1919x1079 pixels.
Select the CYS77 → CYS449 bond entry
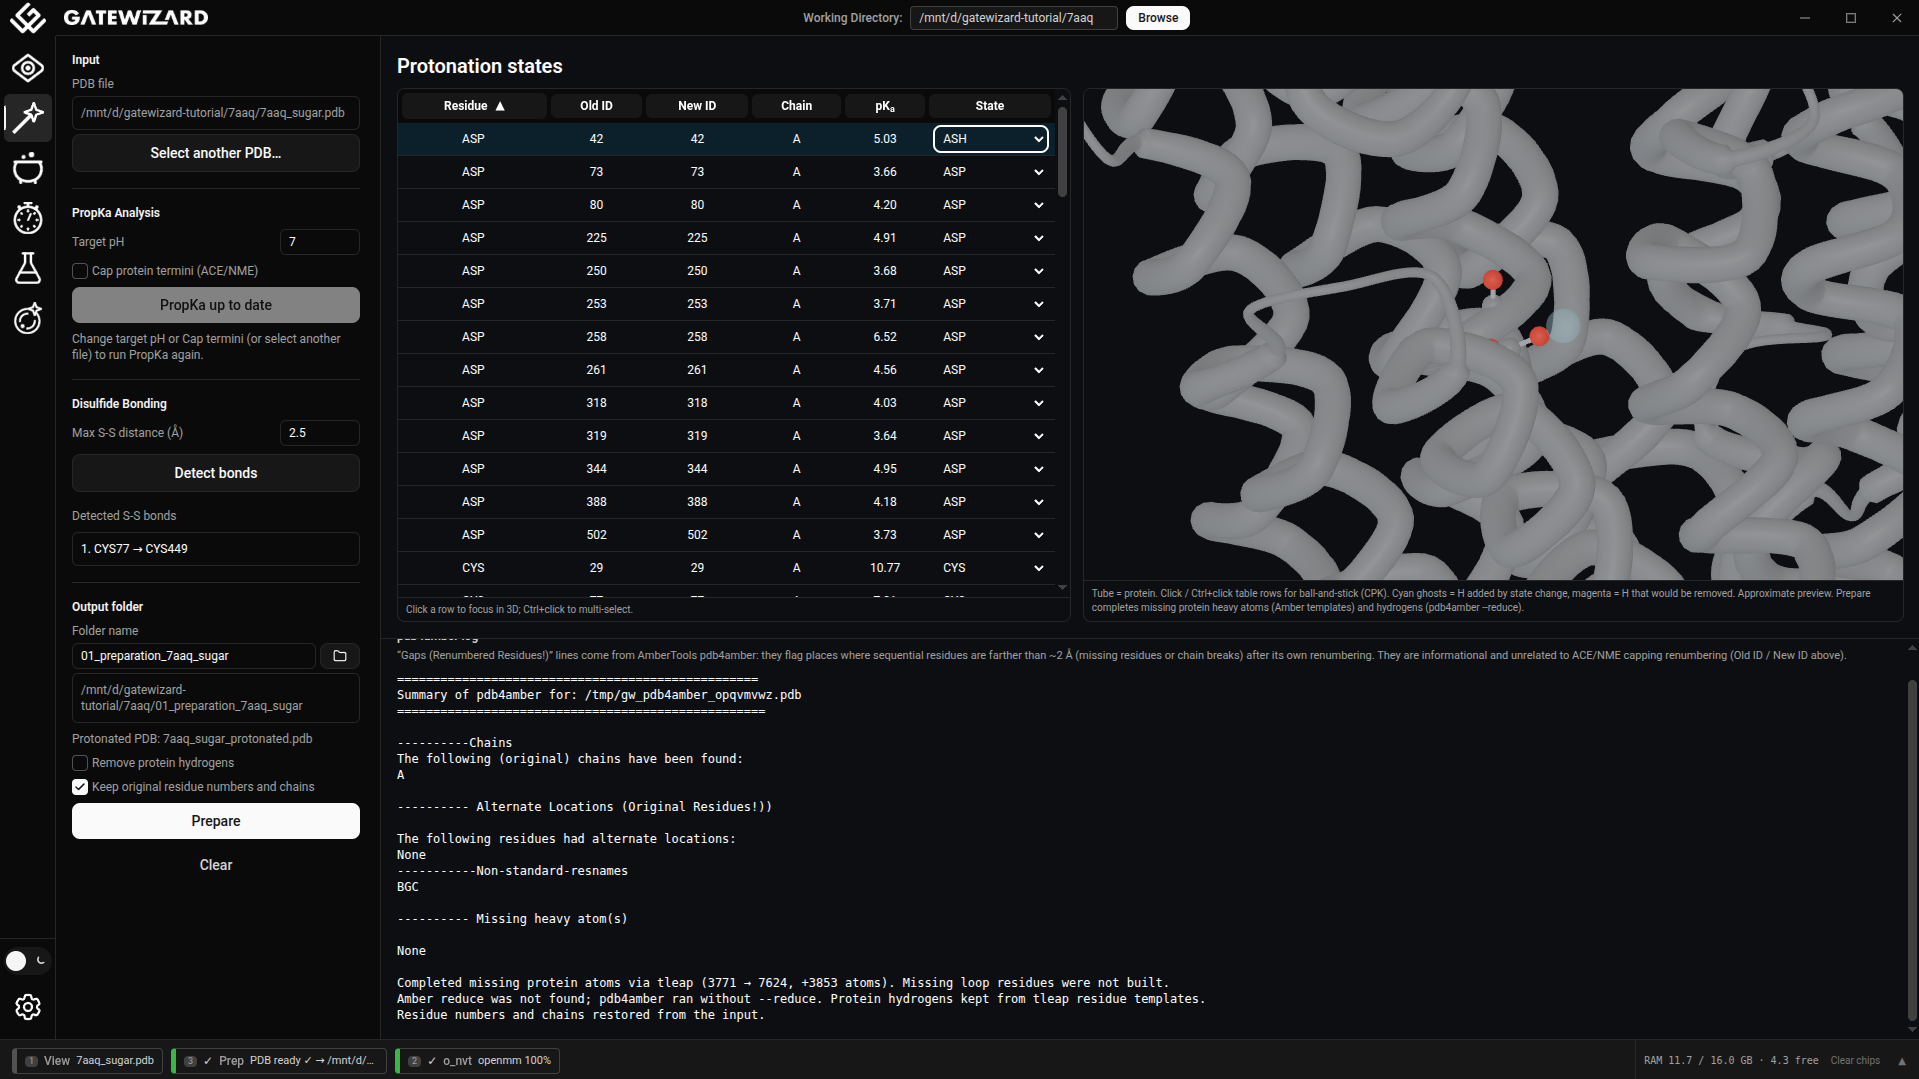pos(216,549)
